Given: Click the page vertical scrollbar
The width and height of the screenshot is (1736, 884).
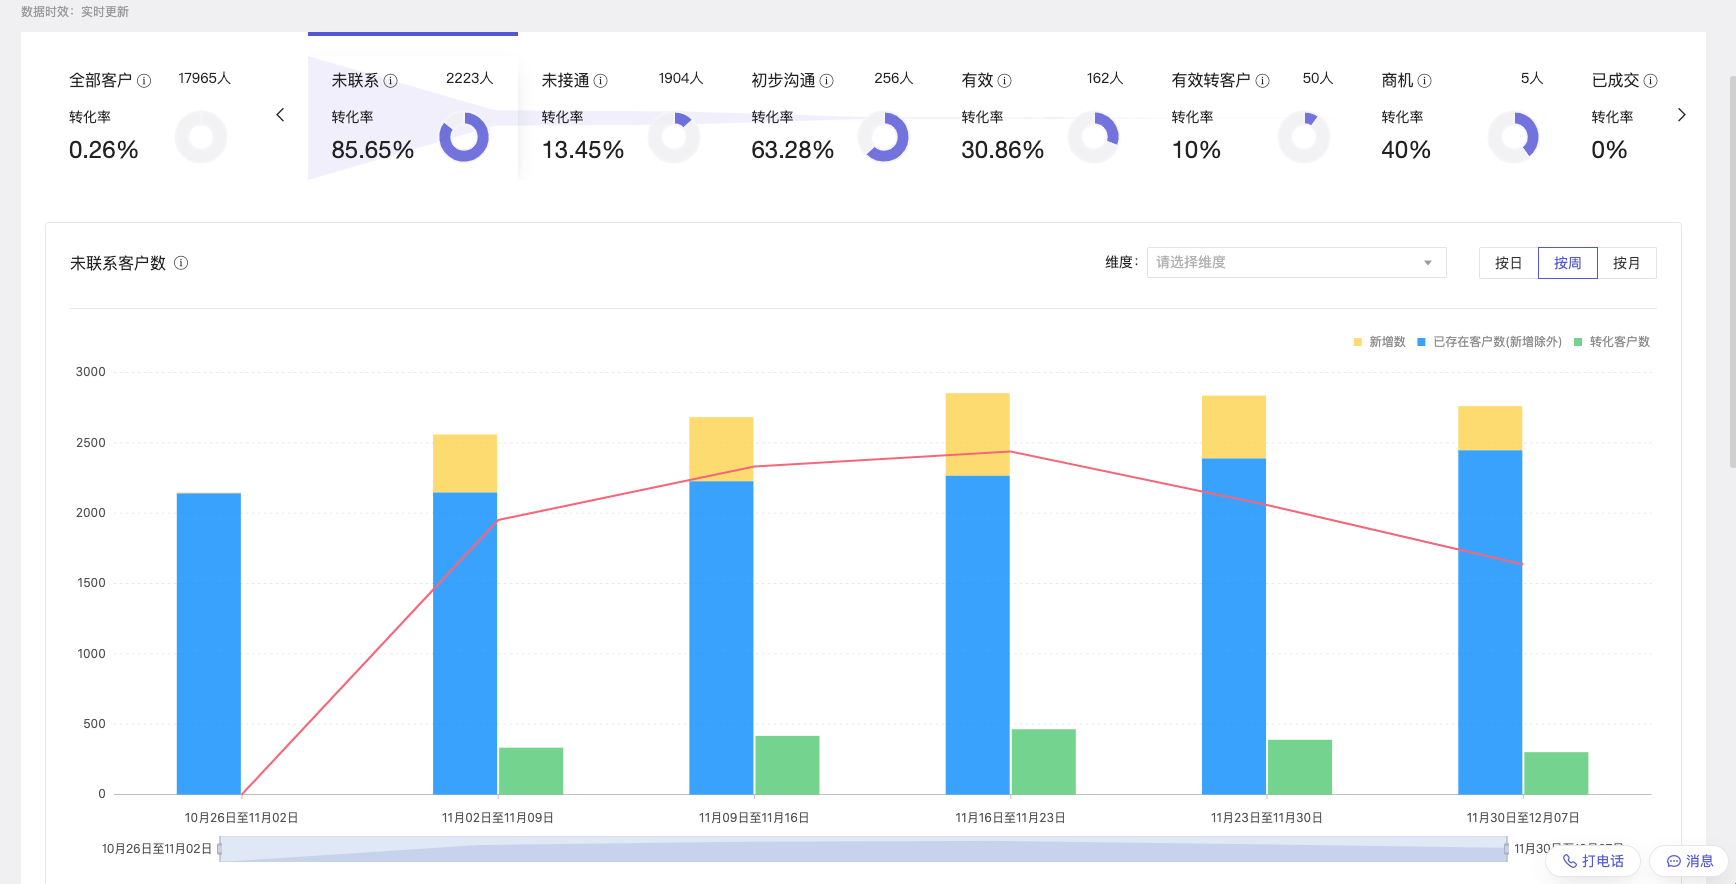Looking at the screenshot, I should [x=1731, y=270].
